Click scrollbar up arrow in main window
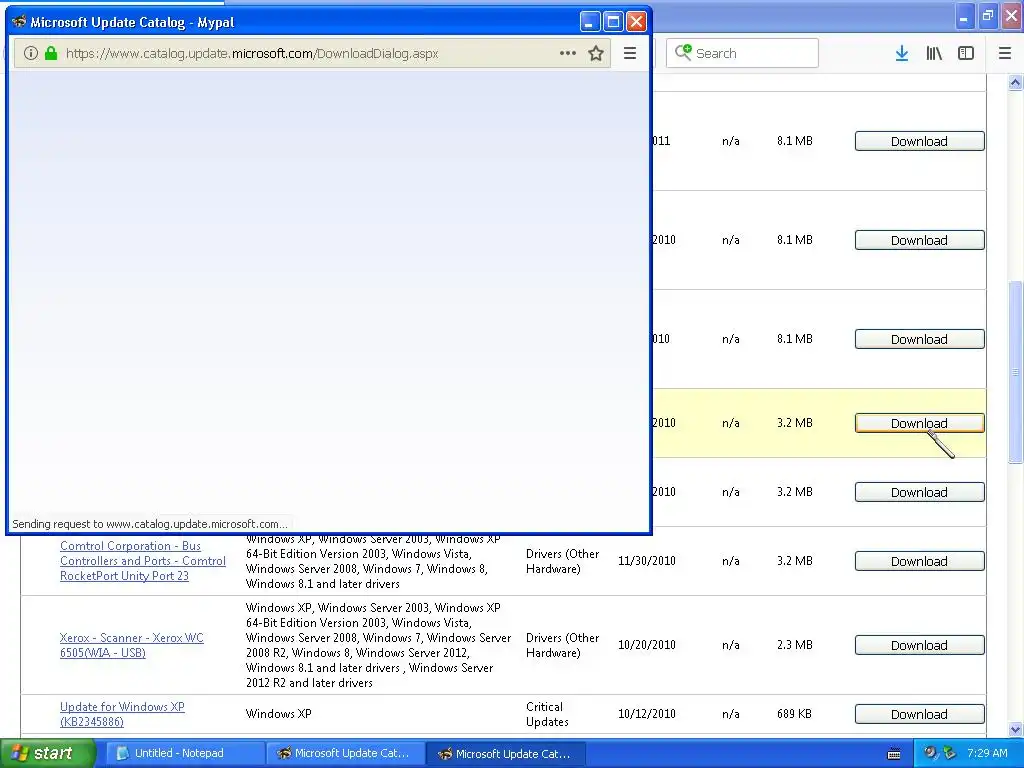The width and height of the screenshot is (1024, 768). [x=1015, y=82]
